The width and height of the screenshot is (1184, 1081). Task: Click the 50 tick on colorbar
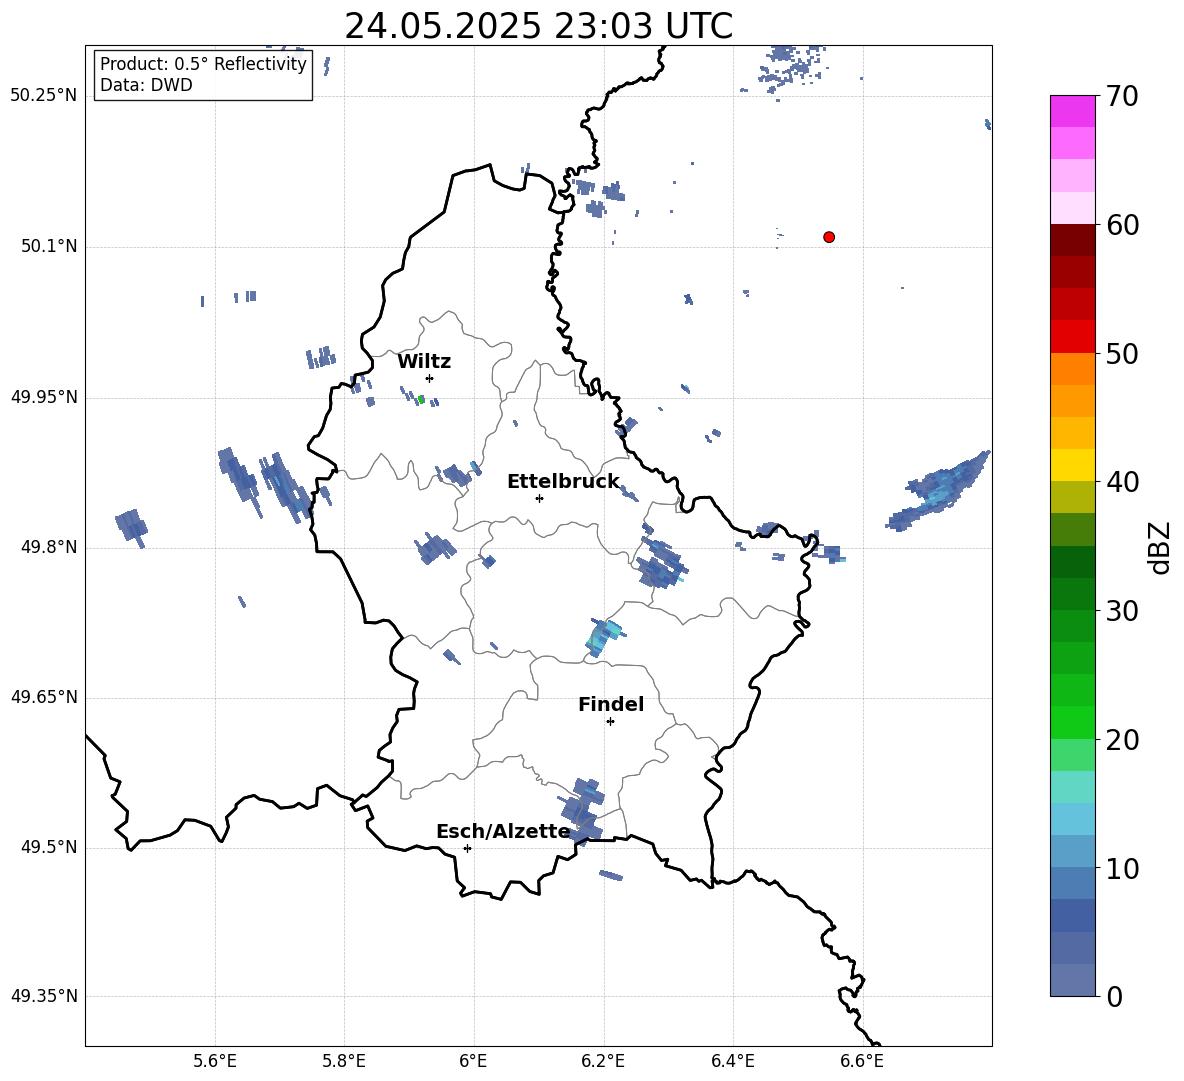click(1122, 353)
